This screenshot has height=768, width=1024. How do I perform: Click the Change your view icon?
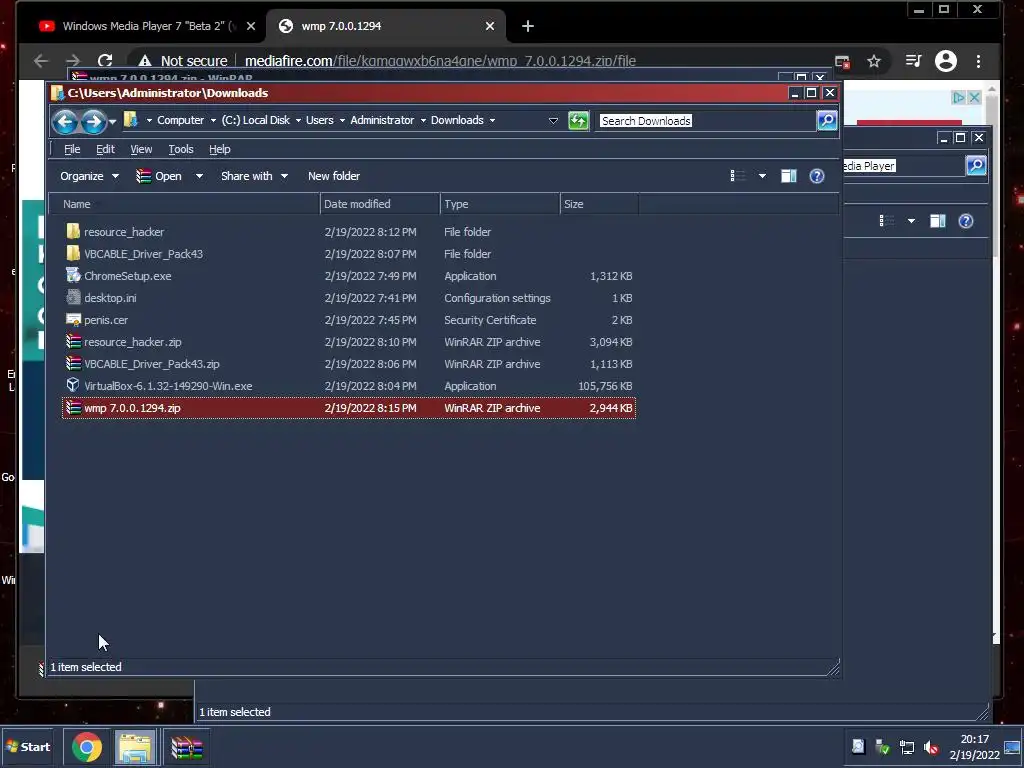point(738,176)
